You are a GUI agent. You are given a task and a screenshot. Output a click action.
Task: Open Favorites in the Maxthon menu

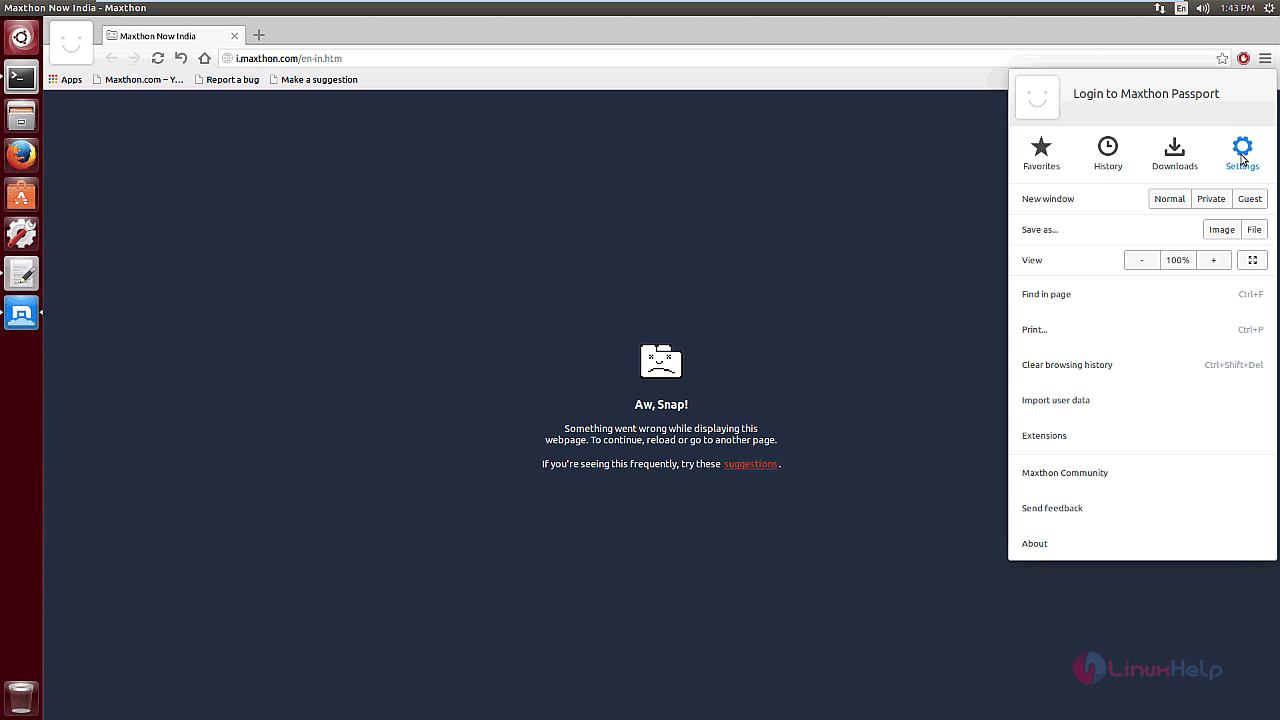(x=1041, y=153)
